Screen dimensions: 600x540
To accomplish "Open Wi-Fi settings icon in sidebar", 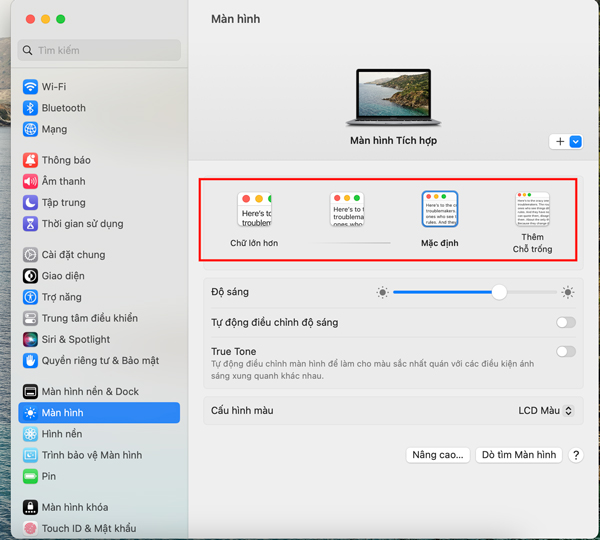I will tap(30, 86).
